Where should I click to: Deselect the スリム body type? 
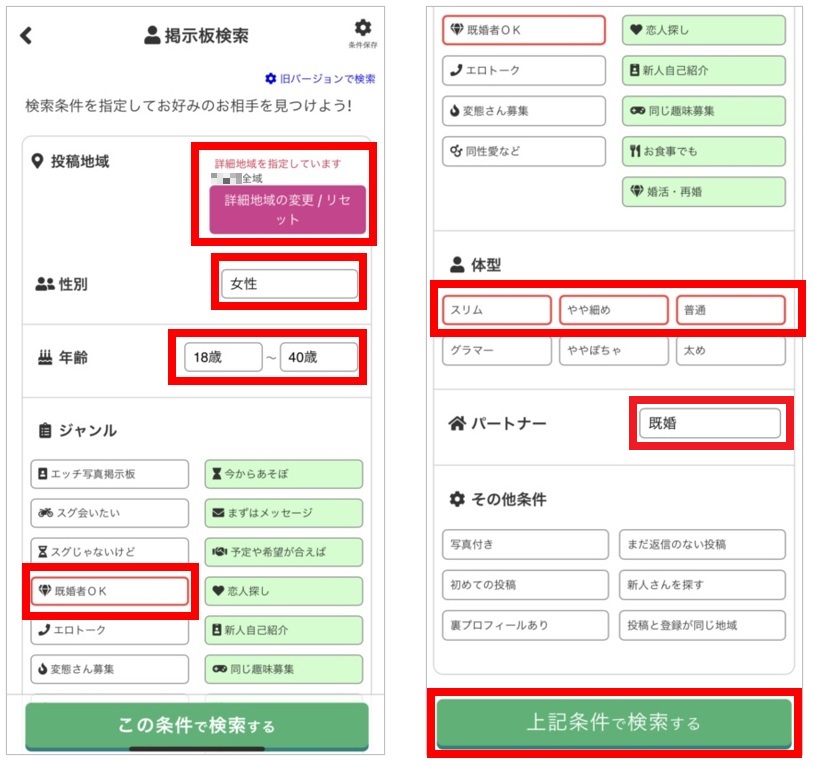(497, 310)
